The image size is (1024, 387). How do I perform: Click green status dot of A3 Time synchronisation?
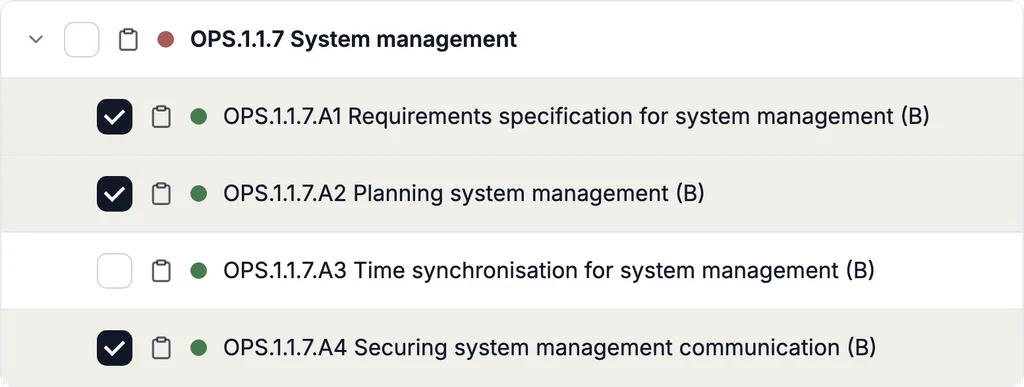click(199, 271)
